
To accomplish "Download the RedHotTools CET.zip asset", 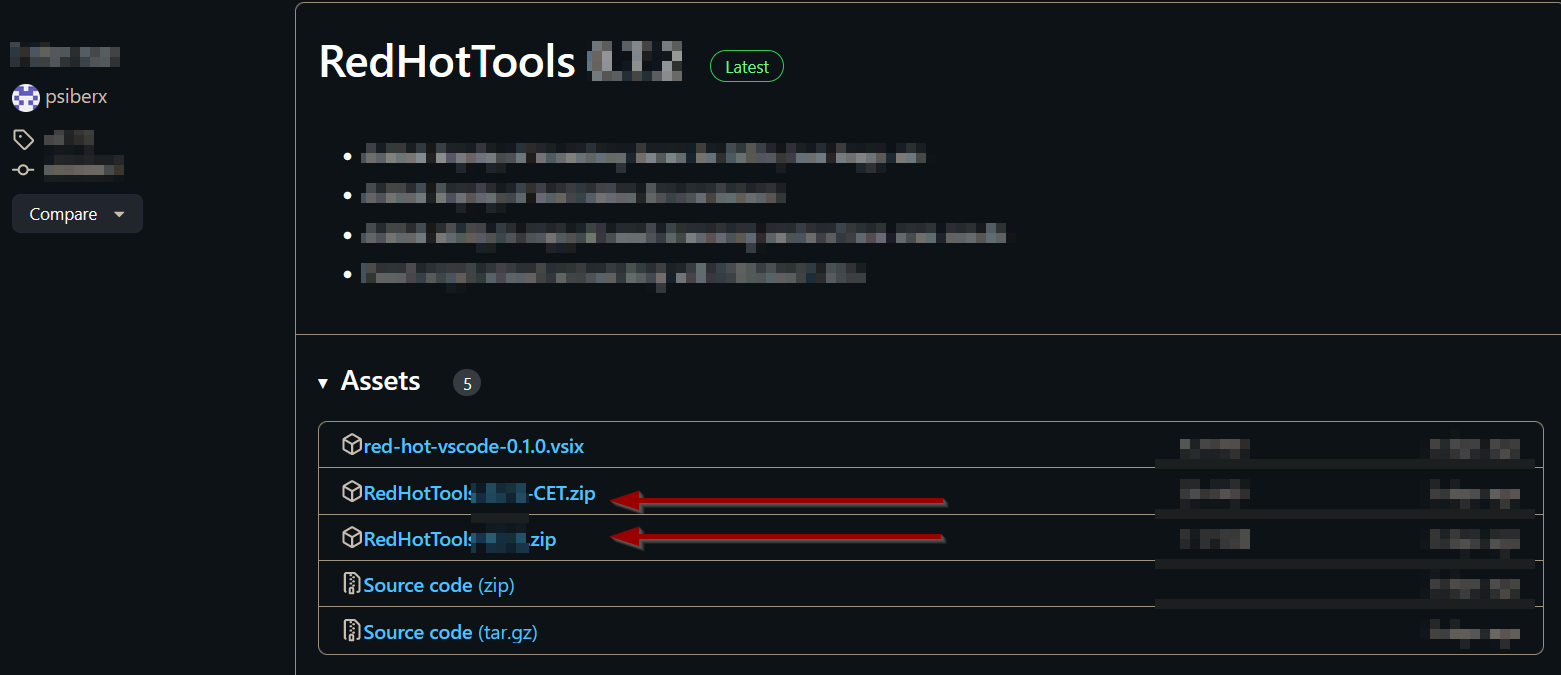I will (479, 493).
